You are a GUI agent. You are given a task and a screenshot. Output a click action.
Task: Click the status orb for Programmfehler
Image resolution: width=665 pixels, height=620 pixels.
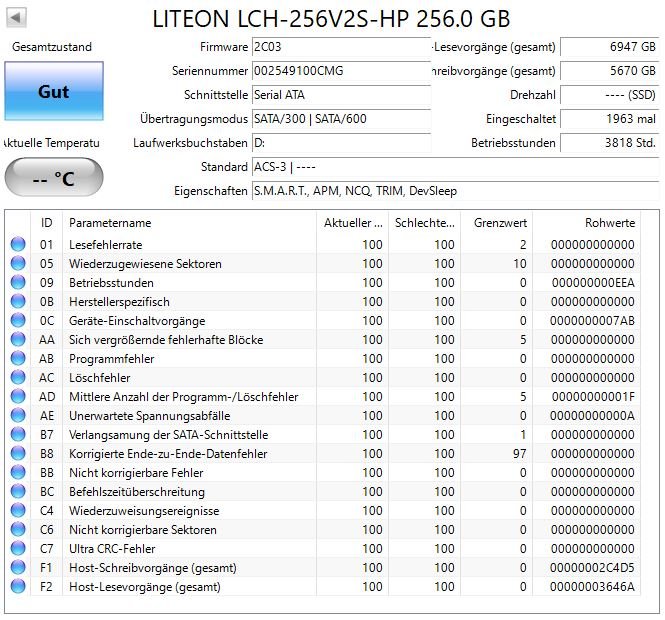17,359
